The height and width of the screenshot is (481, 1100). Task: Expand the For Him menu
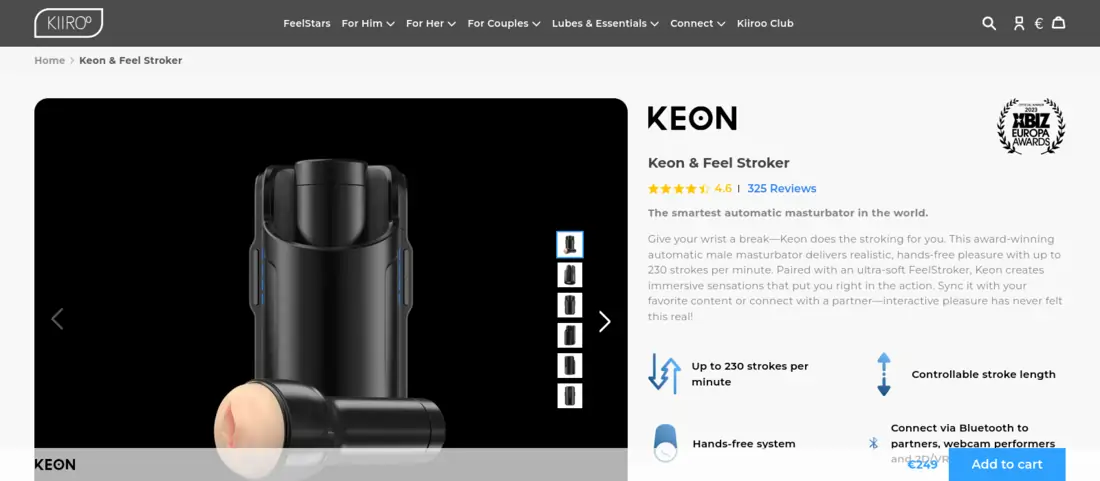coord(368,23)
